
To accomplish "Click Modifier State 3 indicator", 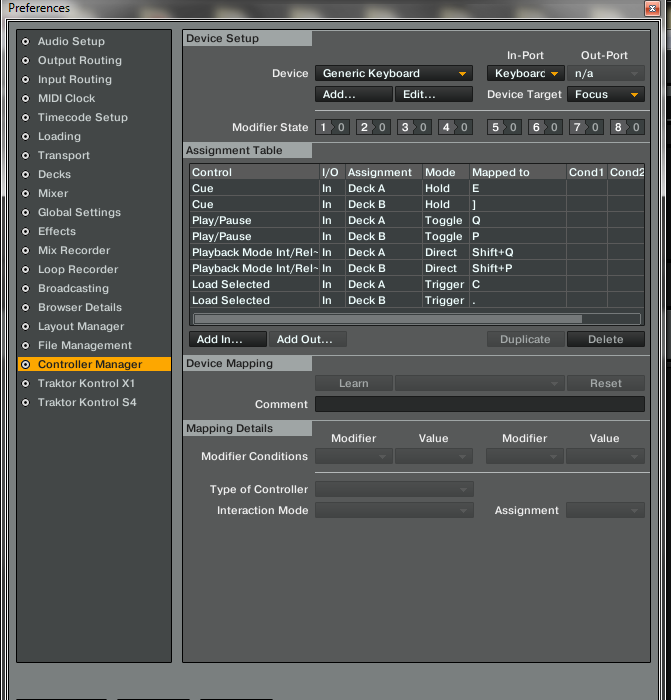I will point(414,127).
